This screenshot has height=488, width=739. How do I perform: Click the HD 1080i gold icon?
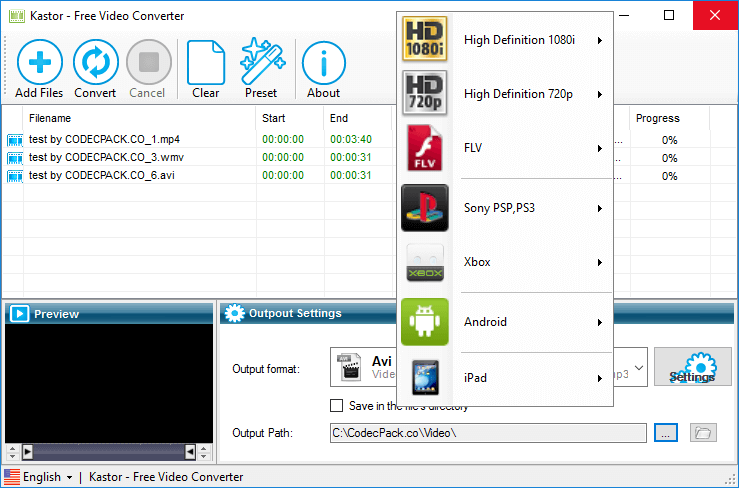point(425,39)
